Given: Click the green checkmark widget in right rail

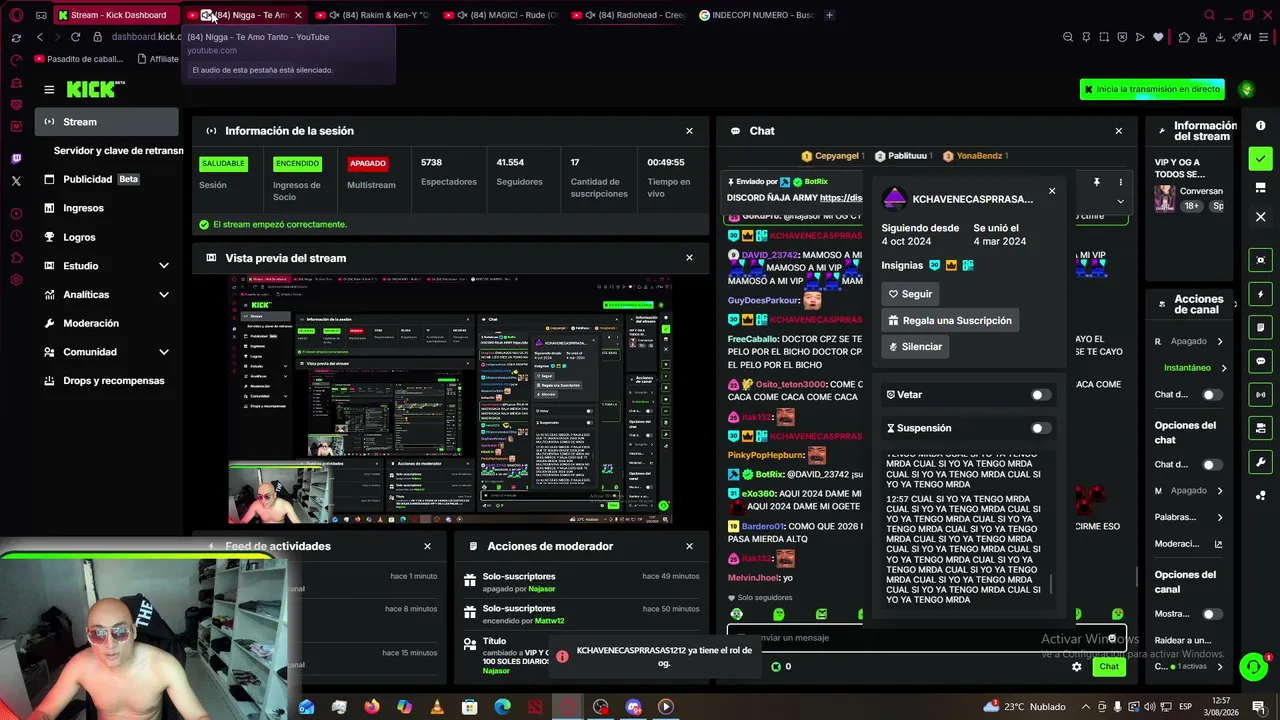Looking at the screenshot, I should click(1260, 159).
